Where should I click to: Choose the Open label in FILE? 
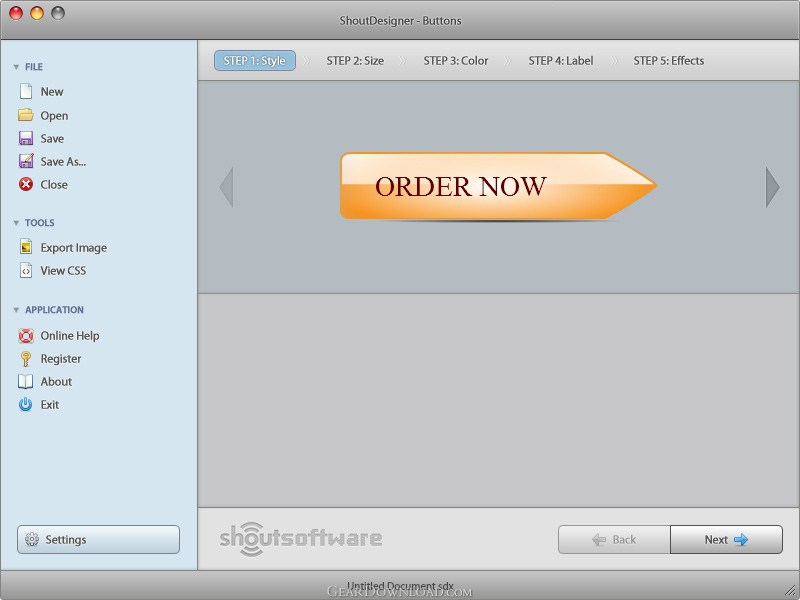pos(54,116)
